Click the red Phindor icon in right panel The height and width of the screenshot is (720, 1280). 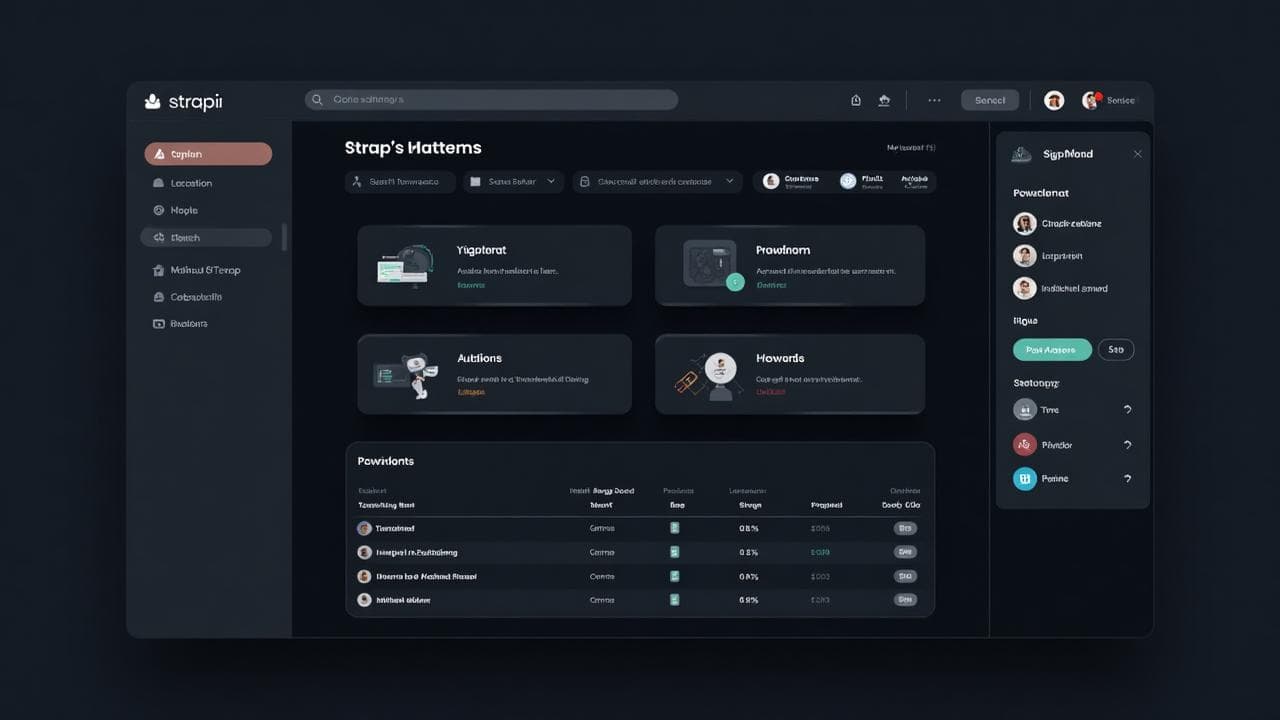(x=1024, y=444)
